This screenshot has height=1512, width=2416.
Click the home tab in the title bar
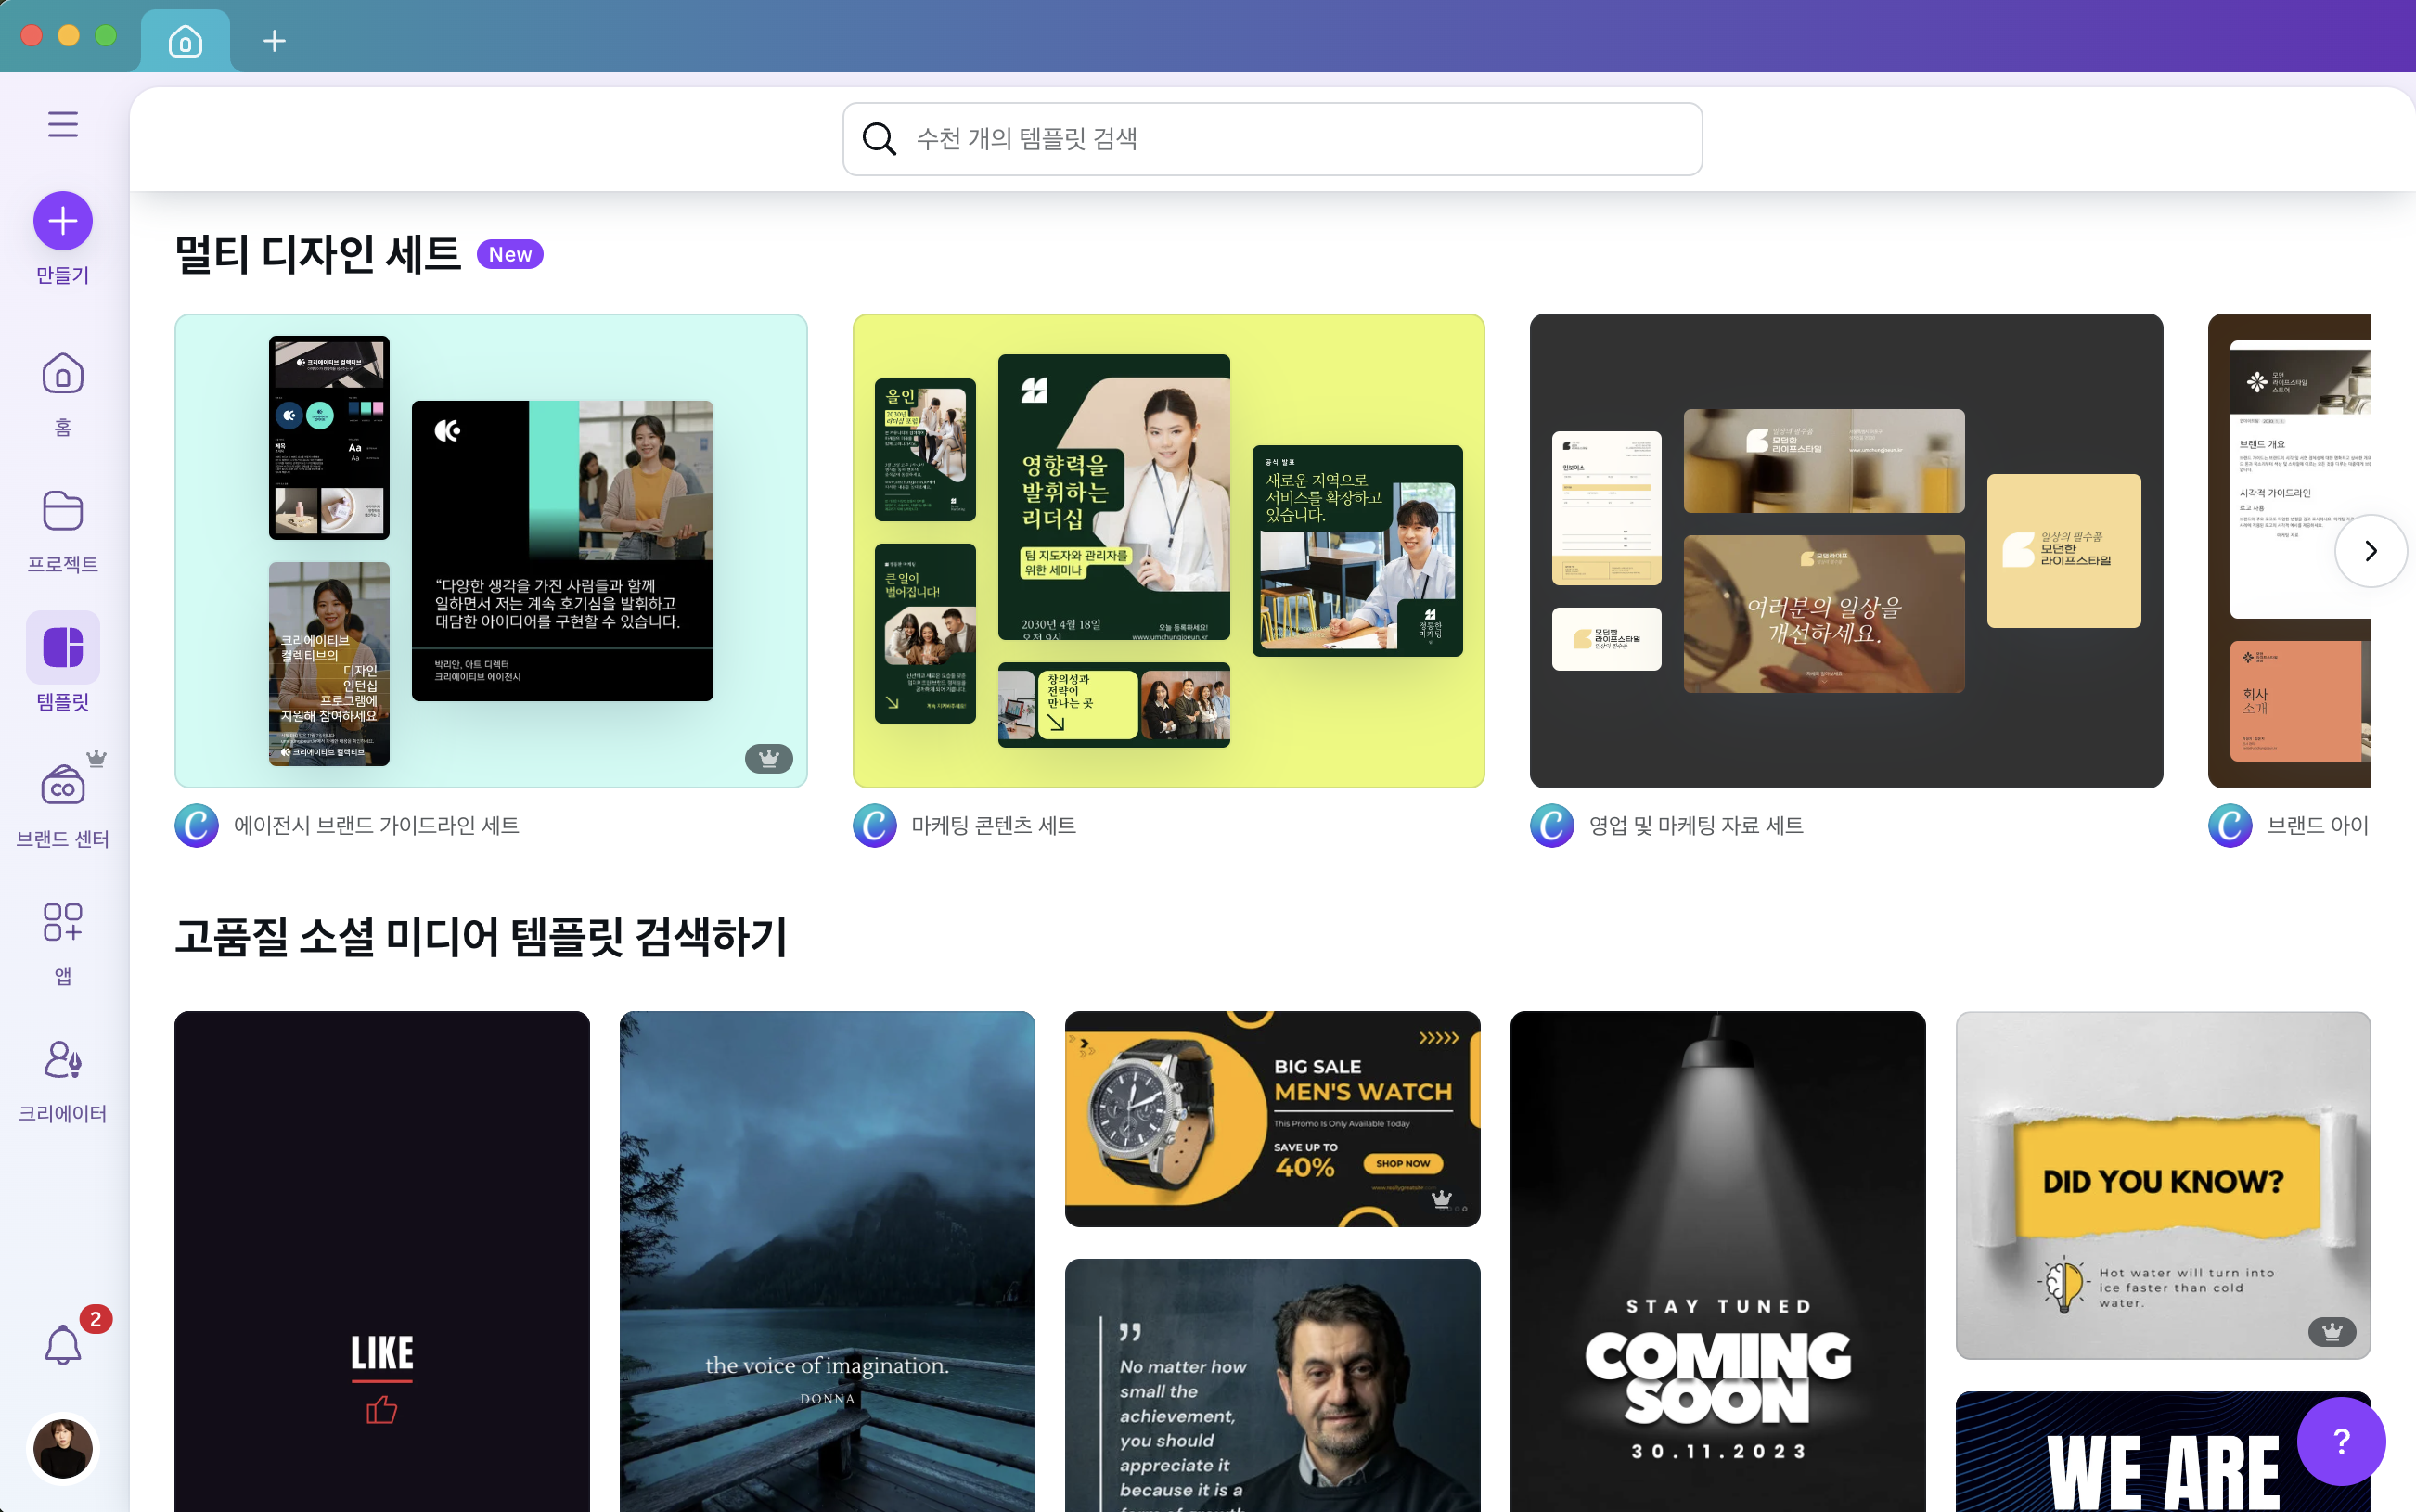click(185, 41)
